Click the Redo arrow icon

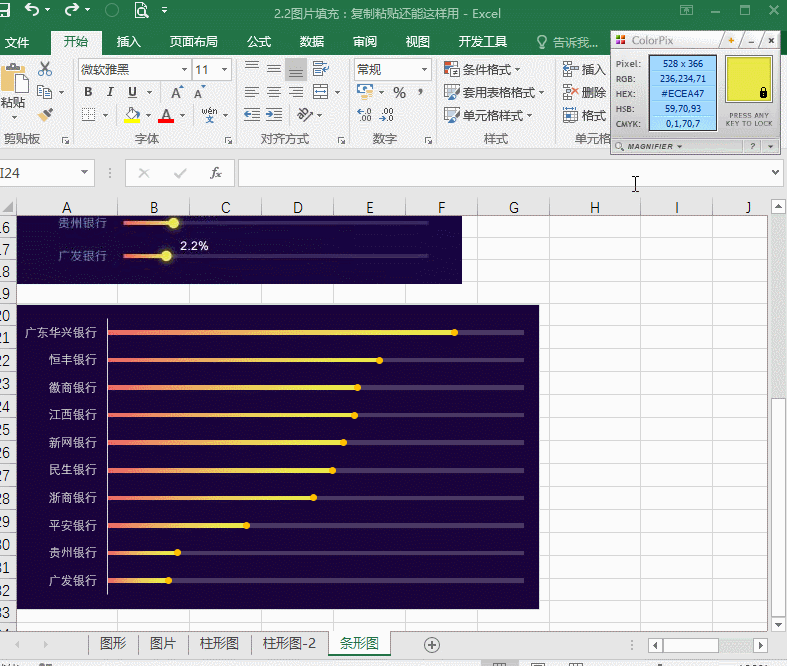click(x=72, y=10)
